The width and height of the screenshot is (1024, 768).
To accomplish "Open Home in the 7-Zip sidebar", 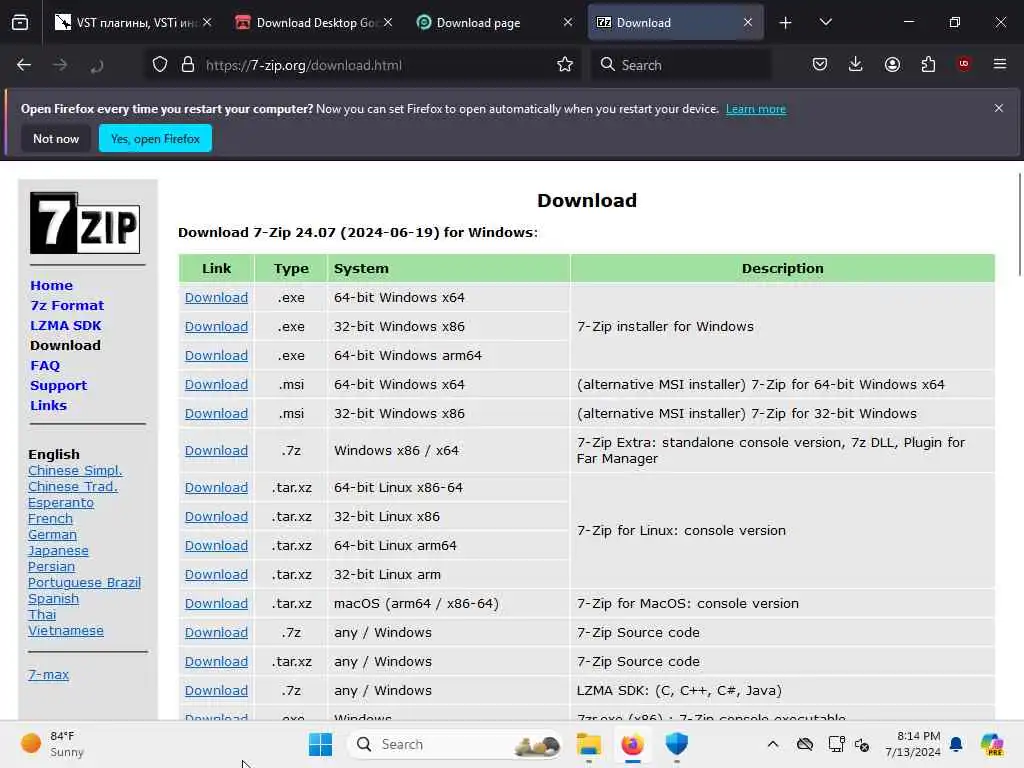I will click(51, 285).
